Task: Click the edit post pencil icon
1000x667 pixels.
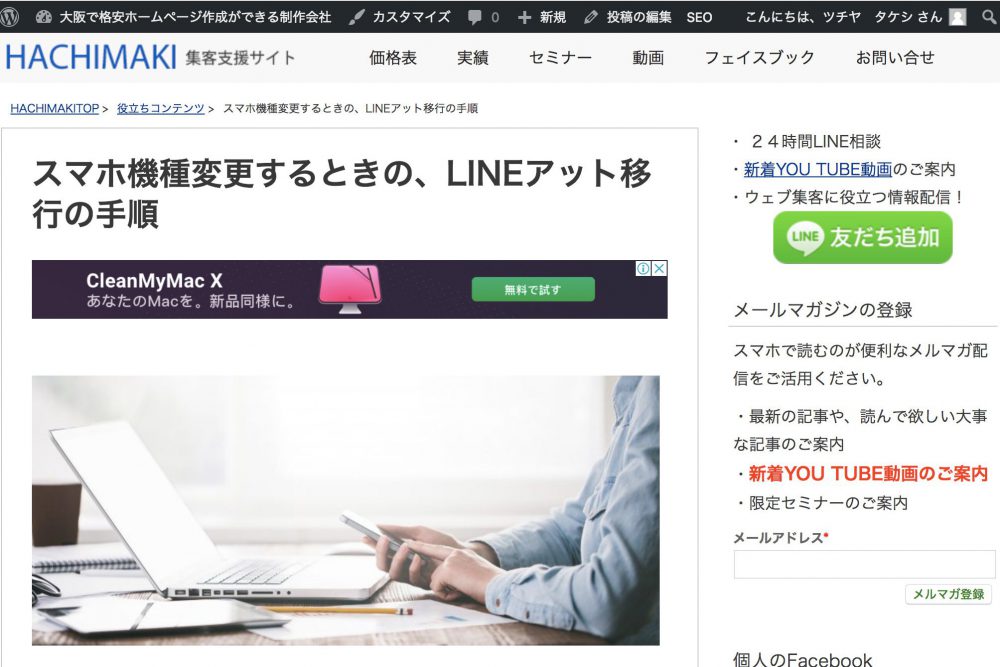Action: [591, 17]
